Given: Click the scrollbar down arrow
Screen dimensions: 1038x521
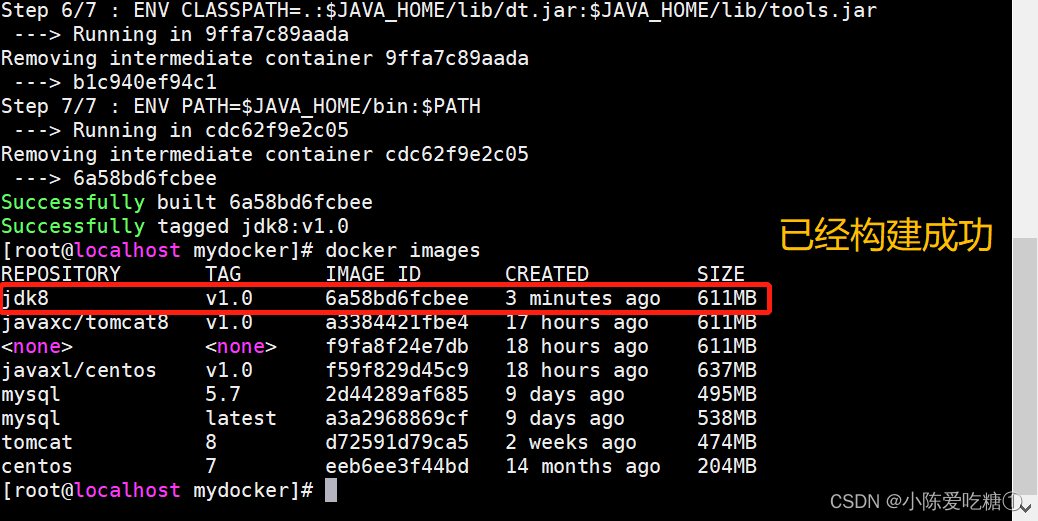Looking at the screenshot, I should pyautogui.click(x=1025, y=507).
